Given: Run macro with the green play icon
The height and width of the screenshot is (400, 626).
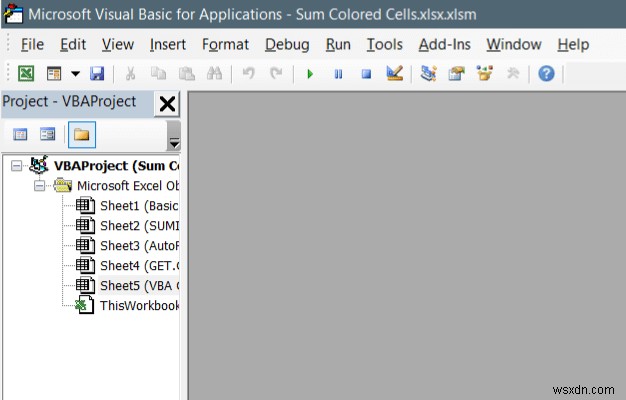Looking at the screenshot, I should [310, 74].
